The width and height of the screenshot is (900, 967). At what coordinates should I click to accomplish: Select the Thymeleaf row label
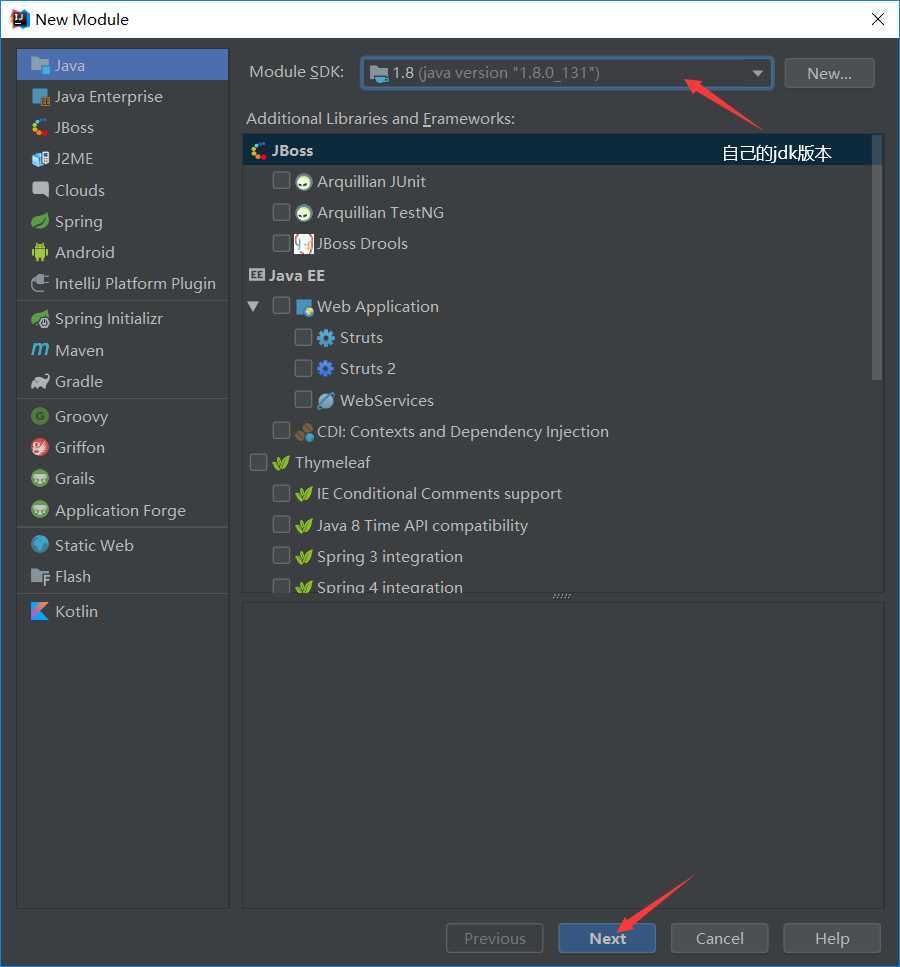(332, 463)
